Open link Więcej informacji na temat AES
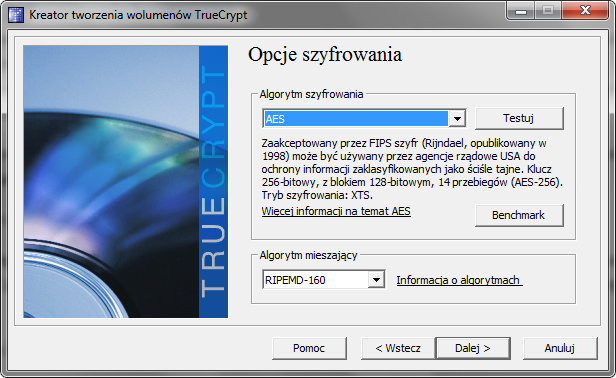616x378 pixels. click(336, 211)
